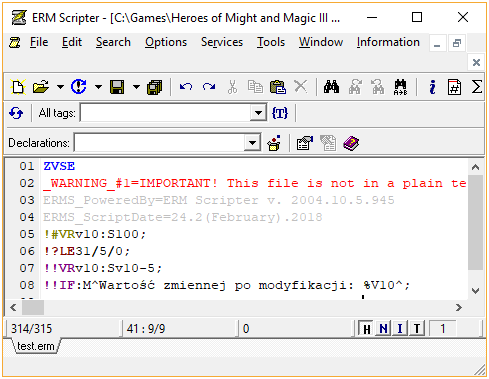Click the scroll up arrow
The image size is (489, 379).
475,167
